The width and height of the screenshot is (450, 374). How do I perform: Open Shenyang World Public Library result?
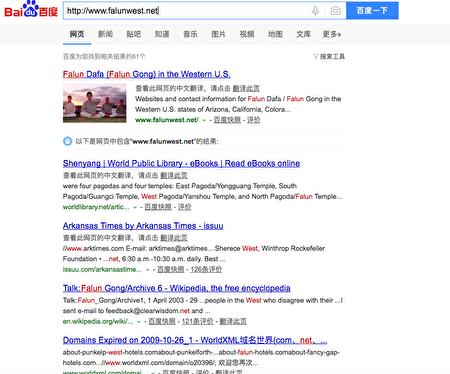181,163
